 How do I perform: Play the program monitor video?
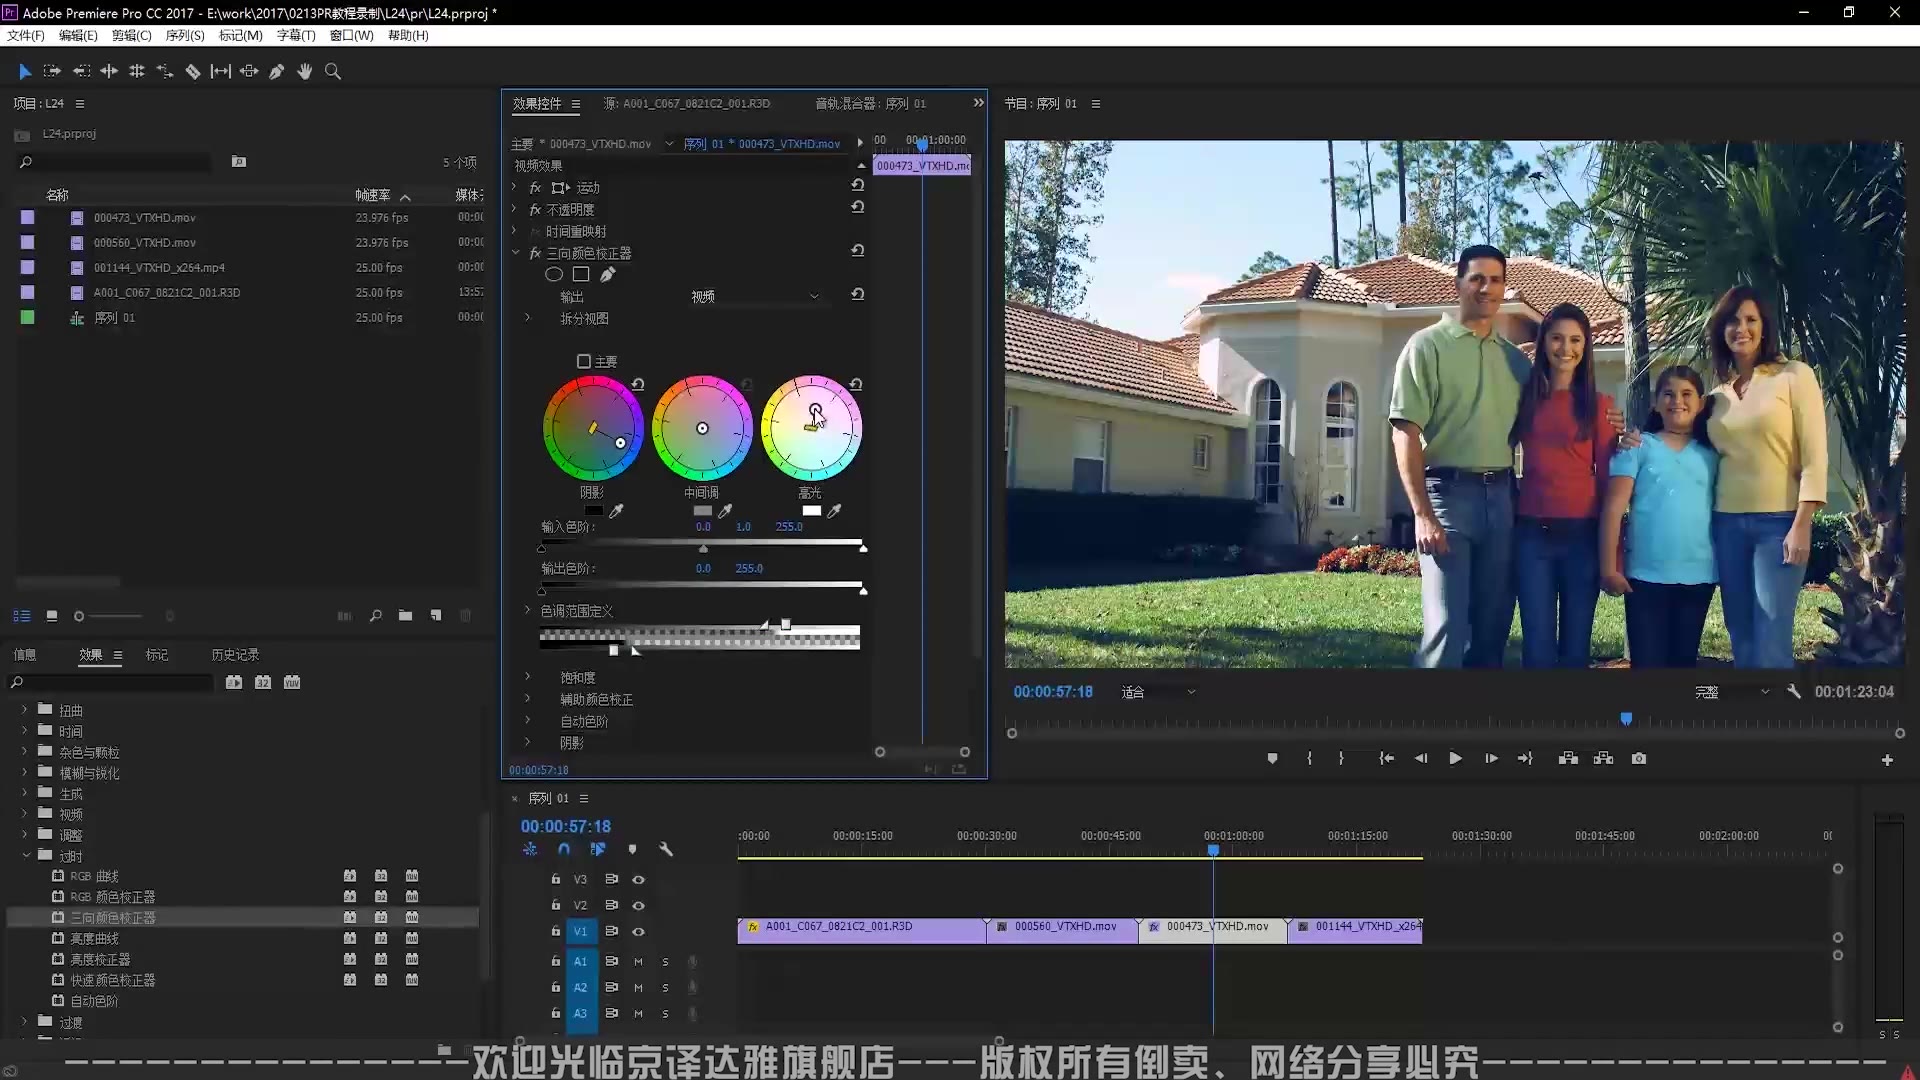pos(1455,759)
